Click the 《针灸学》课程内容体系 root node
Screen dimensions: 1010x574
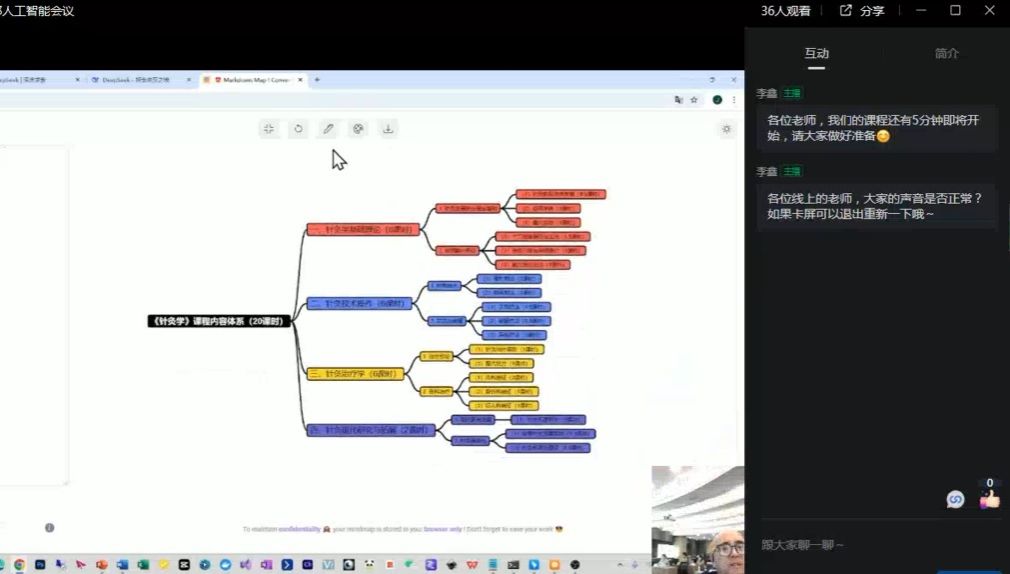click(x=217, y=322)
